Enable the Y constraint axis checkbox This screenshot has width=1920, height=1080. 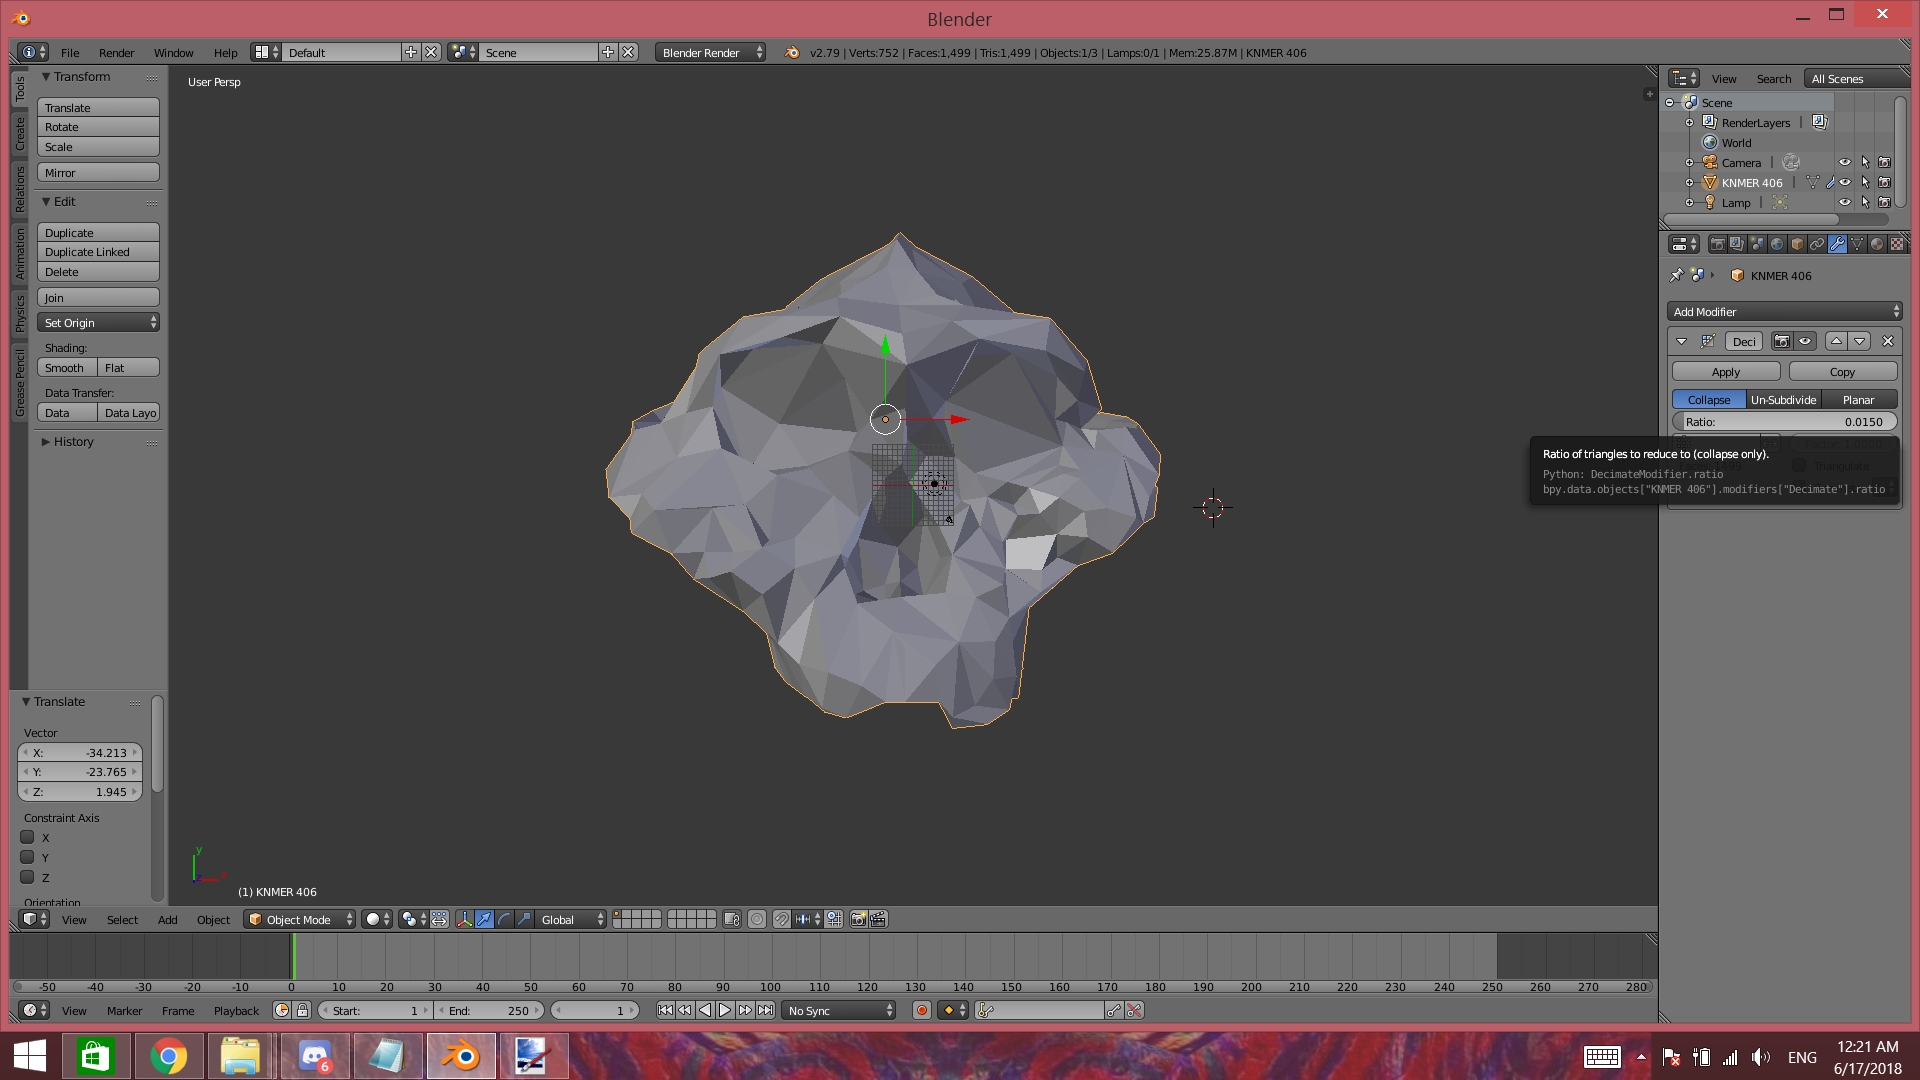(x=28, y=857)
